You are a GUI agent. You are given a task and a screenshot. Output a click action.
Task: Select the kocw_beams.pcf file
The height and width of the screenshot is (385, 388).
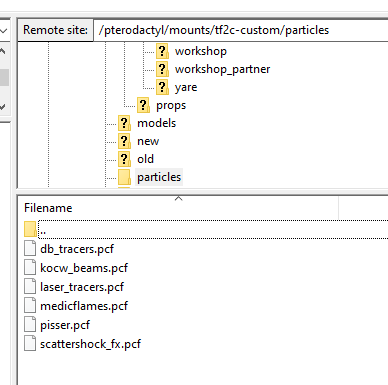pyautogui.click(x=84, y=268)
